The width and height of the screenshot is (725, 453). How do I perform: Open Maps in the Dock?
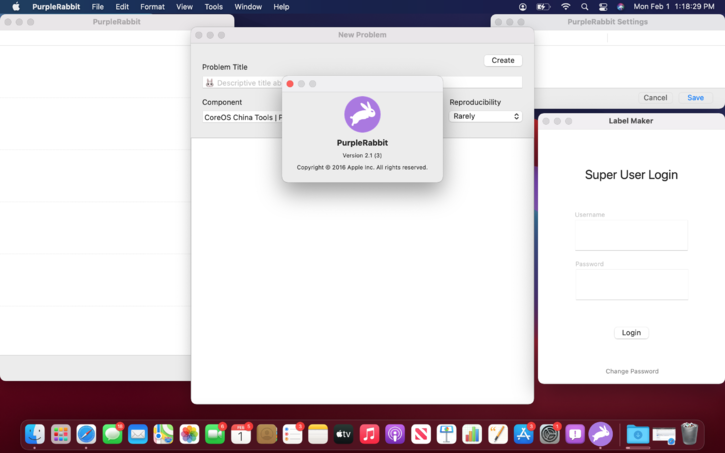(164, 434)
